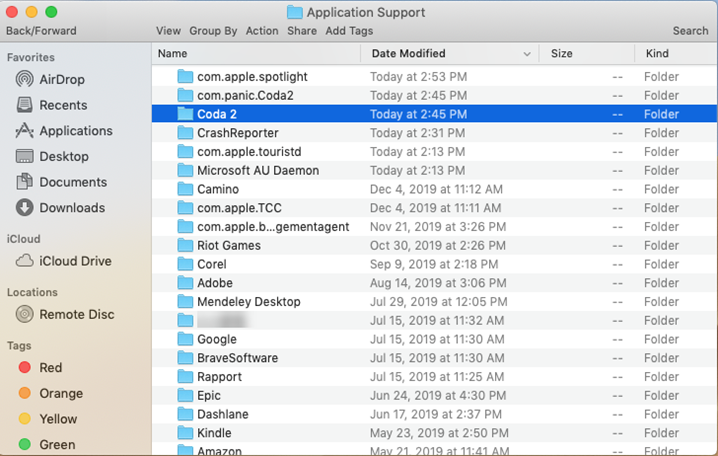This screenshot has height=456, width=718.
Task: Filter by the Orange tag
Action: pos(51,393)
